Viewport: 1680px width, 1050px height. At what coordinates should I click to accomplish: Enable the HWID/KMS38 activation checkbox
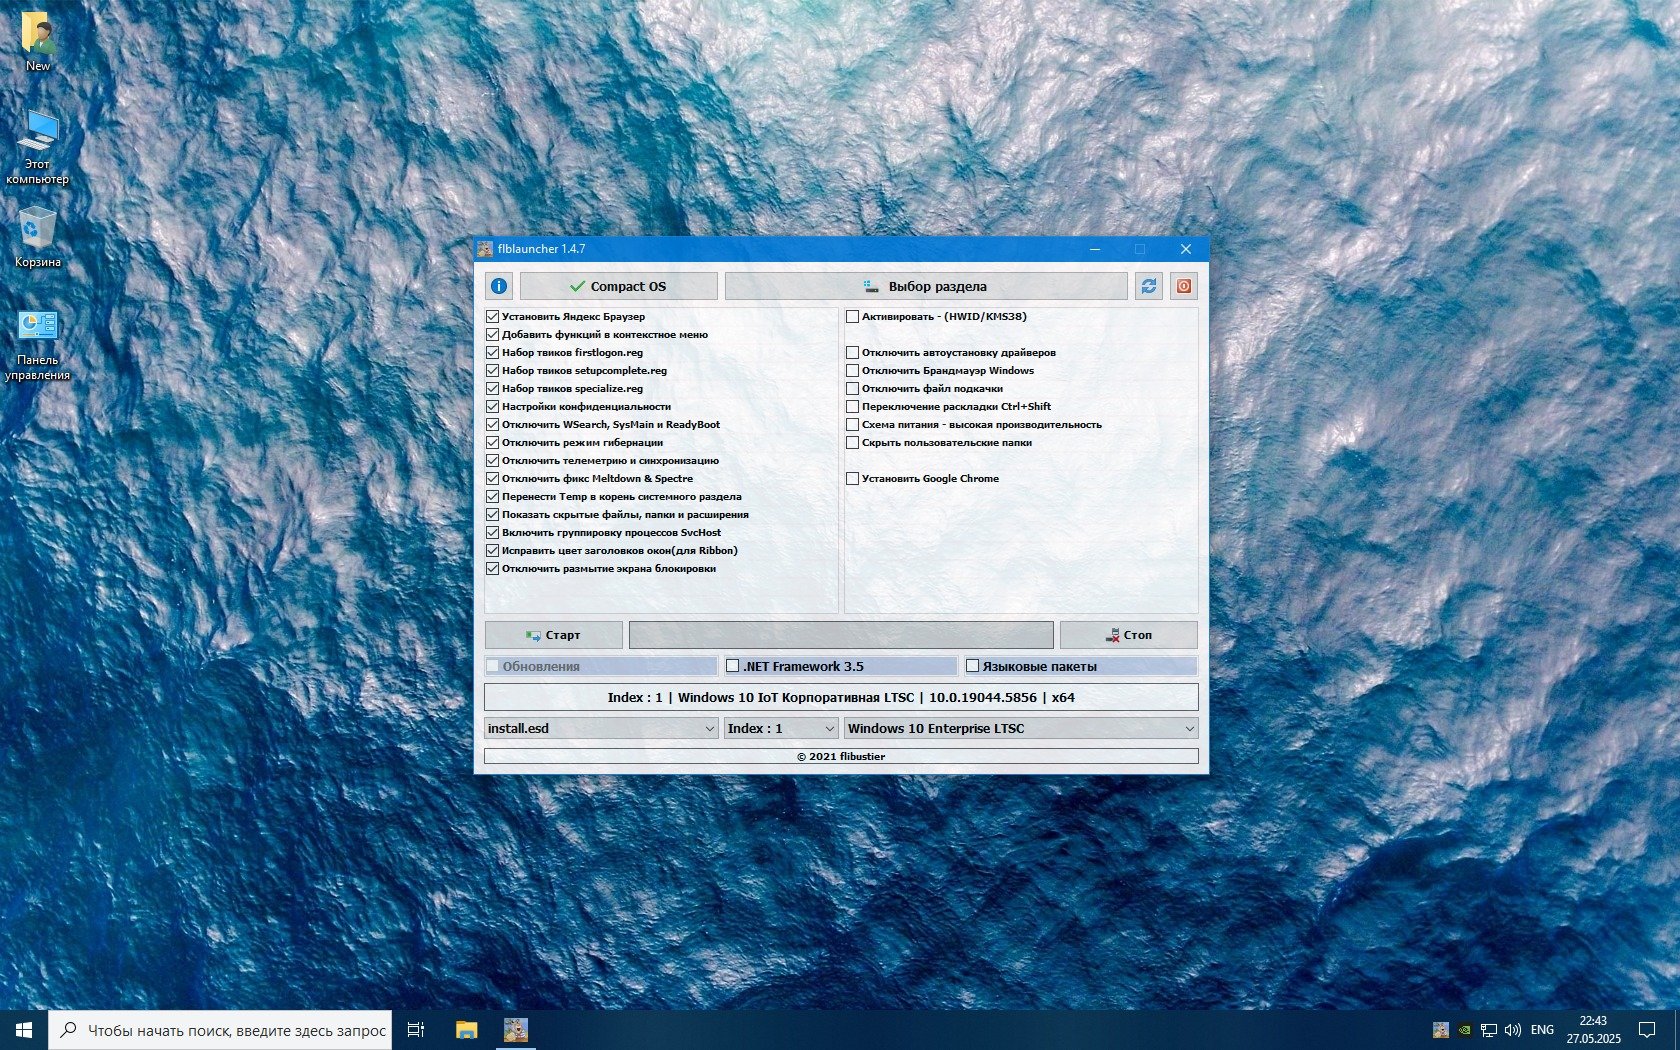[x=853, y=317]
